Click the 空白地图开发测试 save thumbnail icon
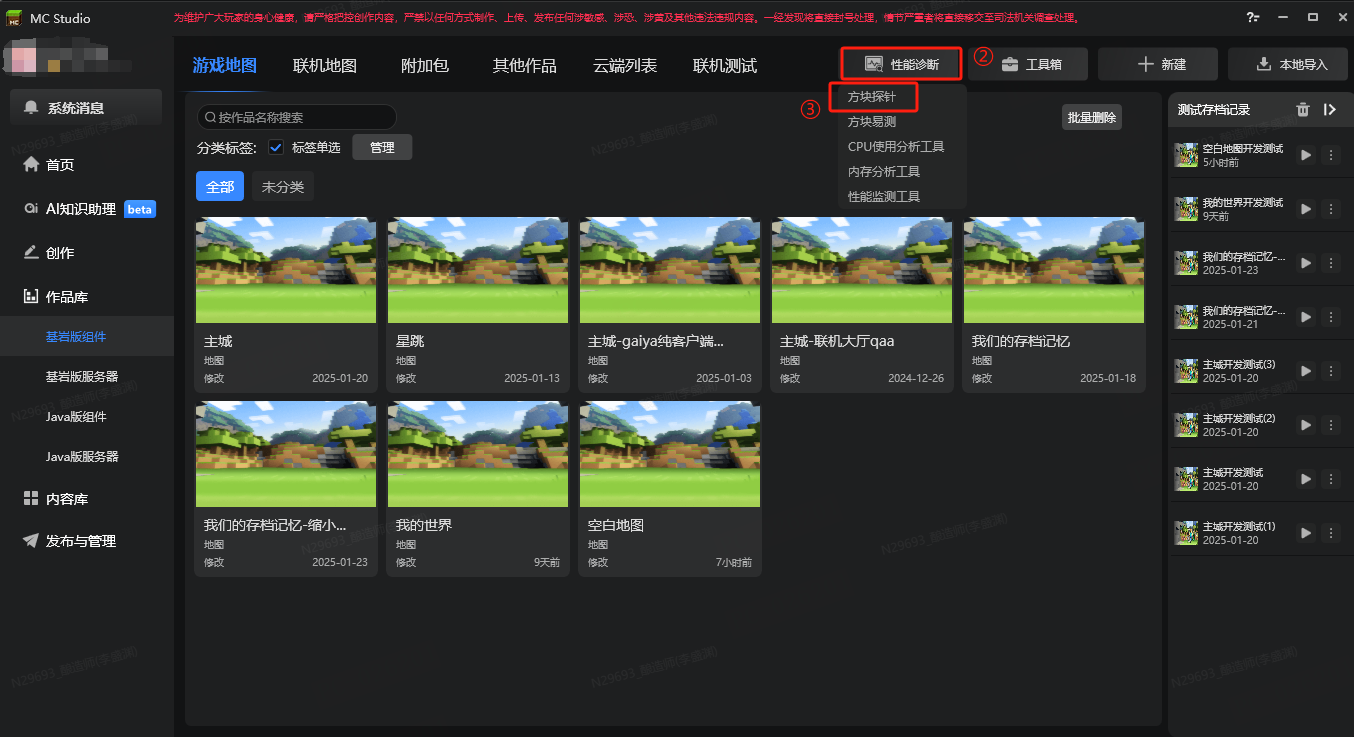 1186,155
